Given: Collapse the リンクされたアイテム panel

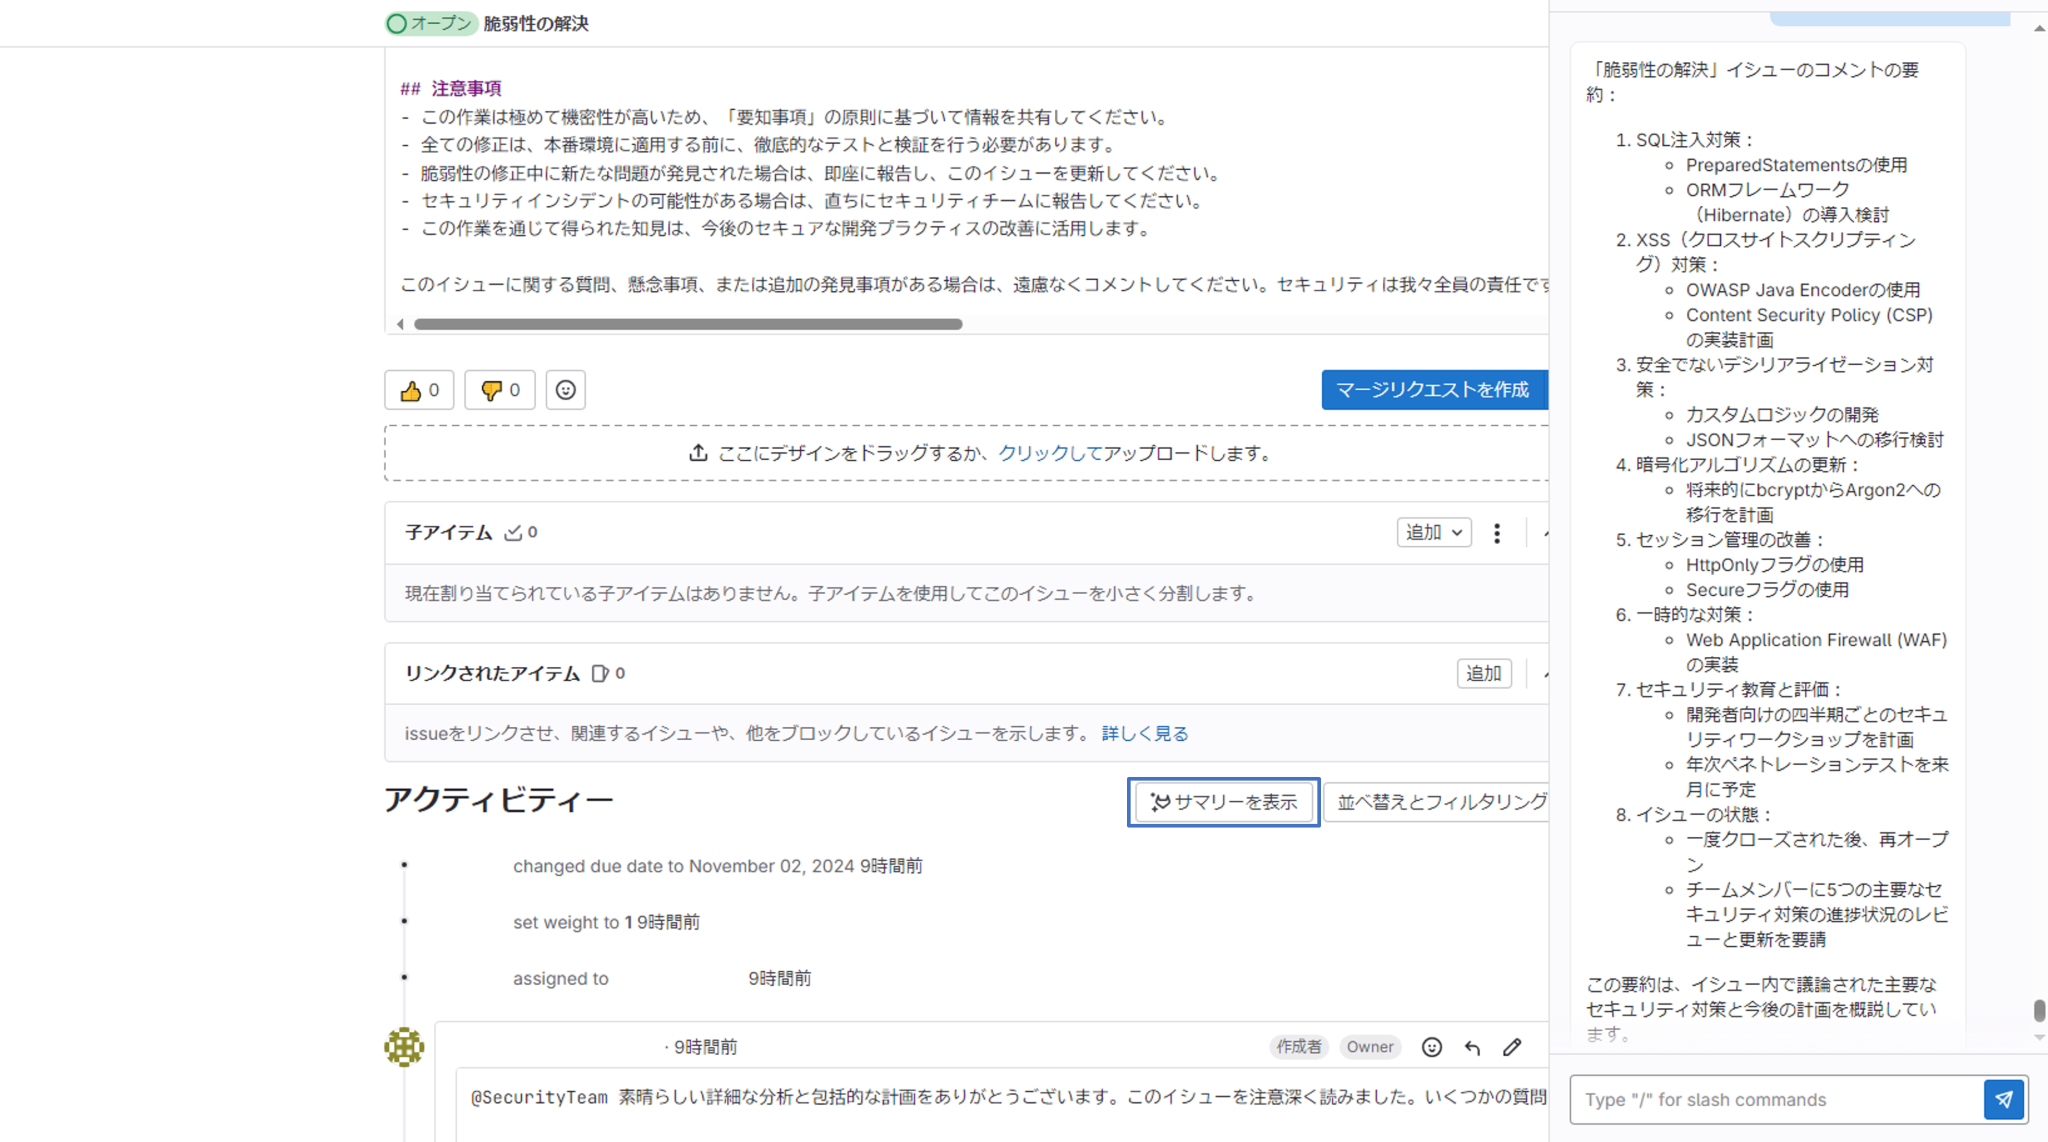Looking at the screenshot, I should [x=1545, y=673].
